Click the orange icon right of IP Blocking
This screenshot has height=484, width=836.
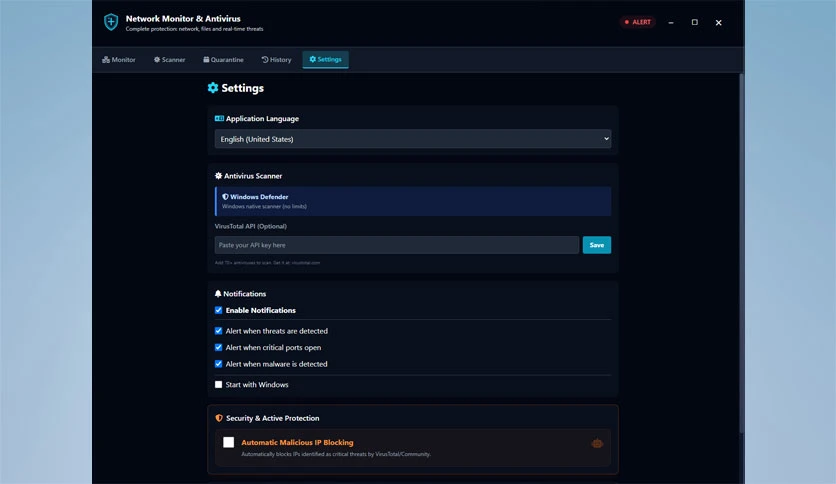pos(597,443)
